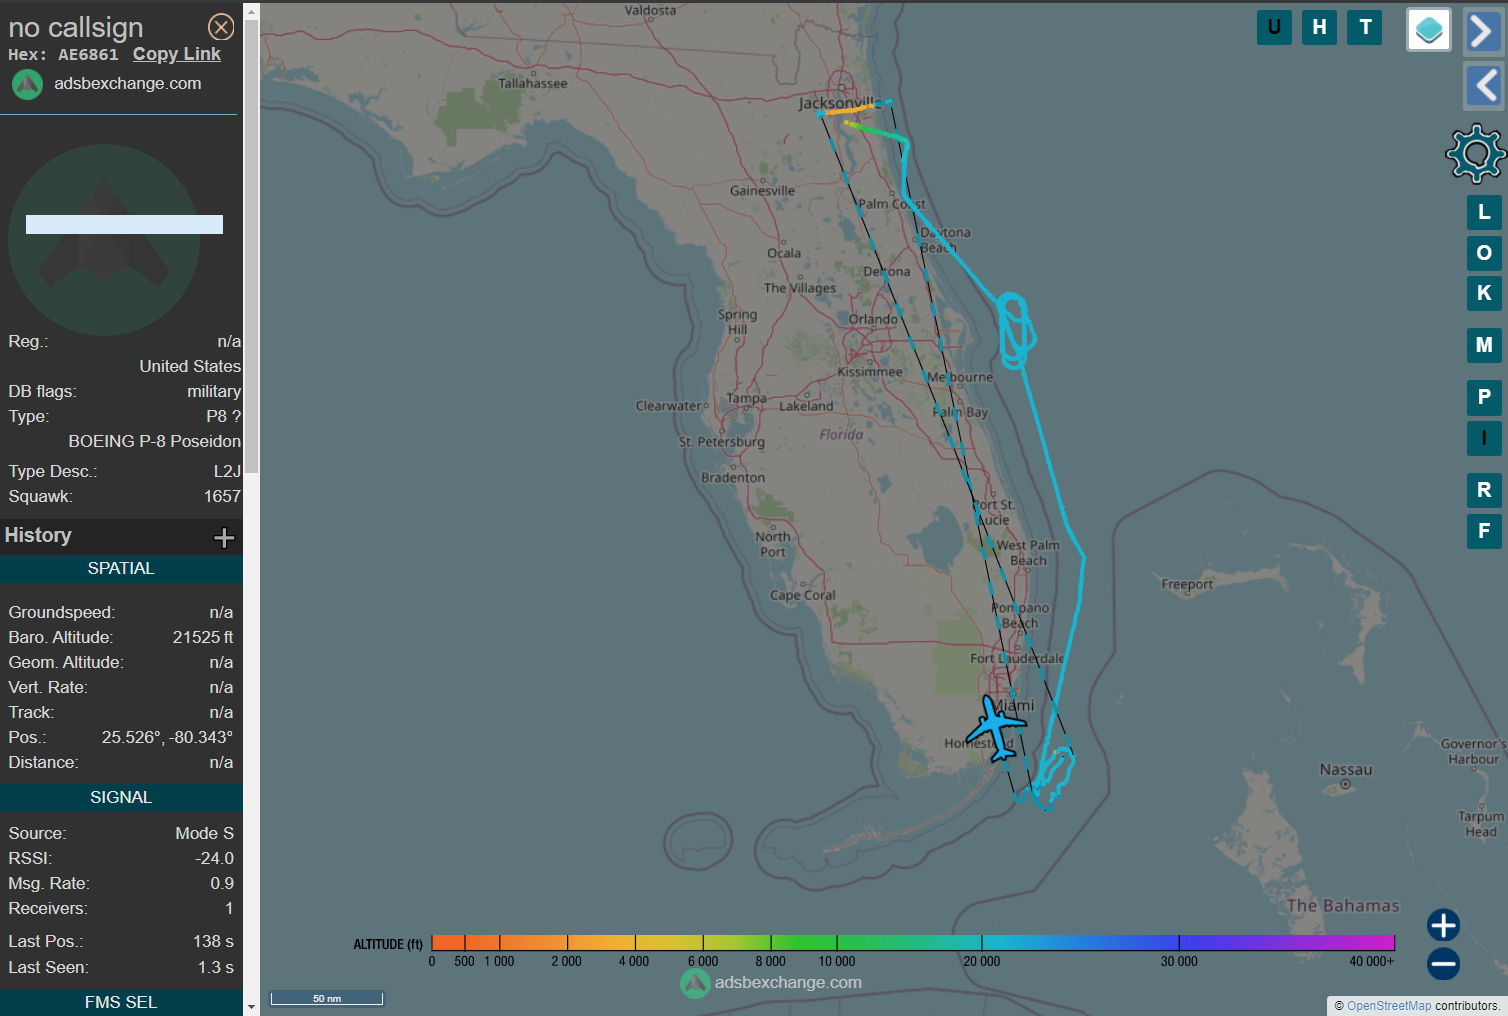
Task: Click the BOEING P-8 Poseidon text
Action: coord(155,442)
